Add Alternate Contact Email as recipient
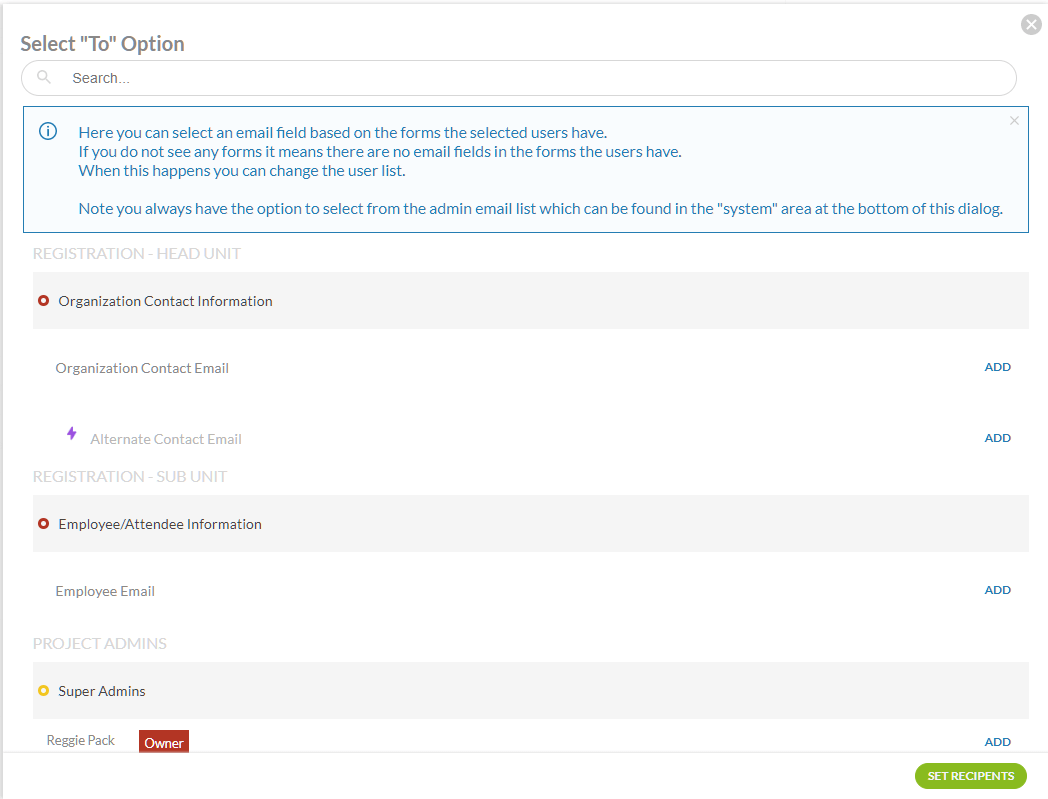The image size is (1048, 799). point(997,438)
